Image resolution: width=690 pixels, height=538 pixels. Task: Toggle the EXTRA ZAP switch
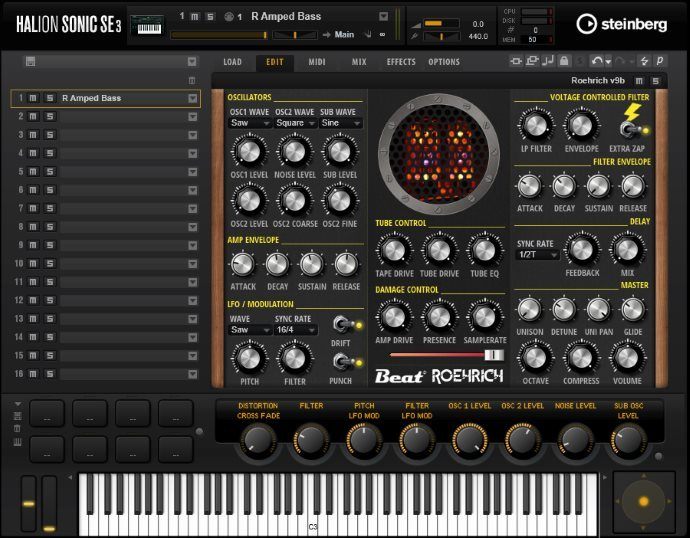(x=630, y=130)
